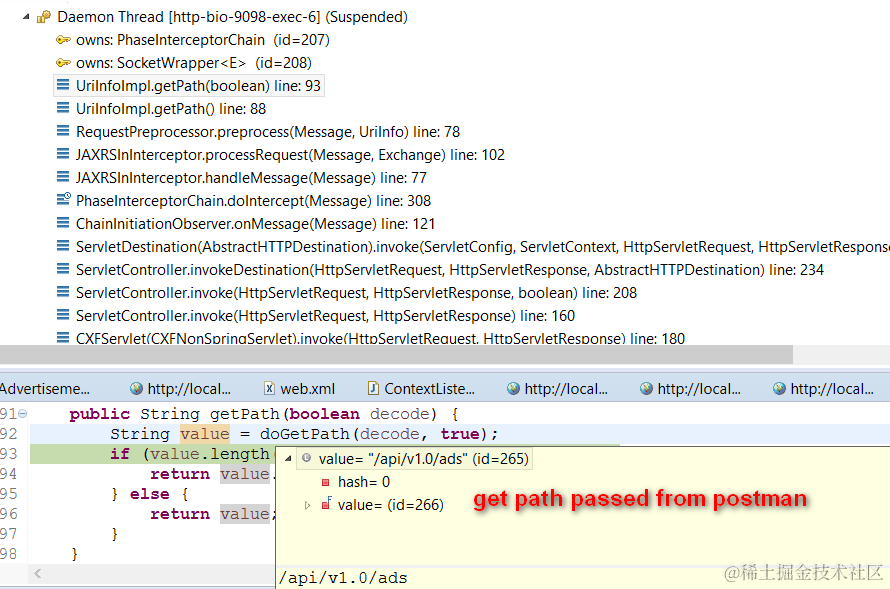Screen dimensions: 890x589
Task: Select the hash= 0 field in hover popup
Action: [x=364, y=482]
